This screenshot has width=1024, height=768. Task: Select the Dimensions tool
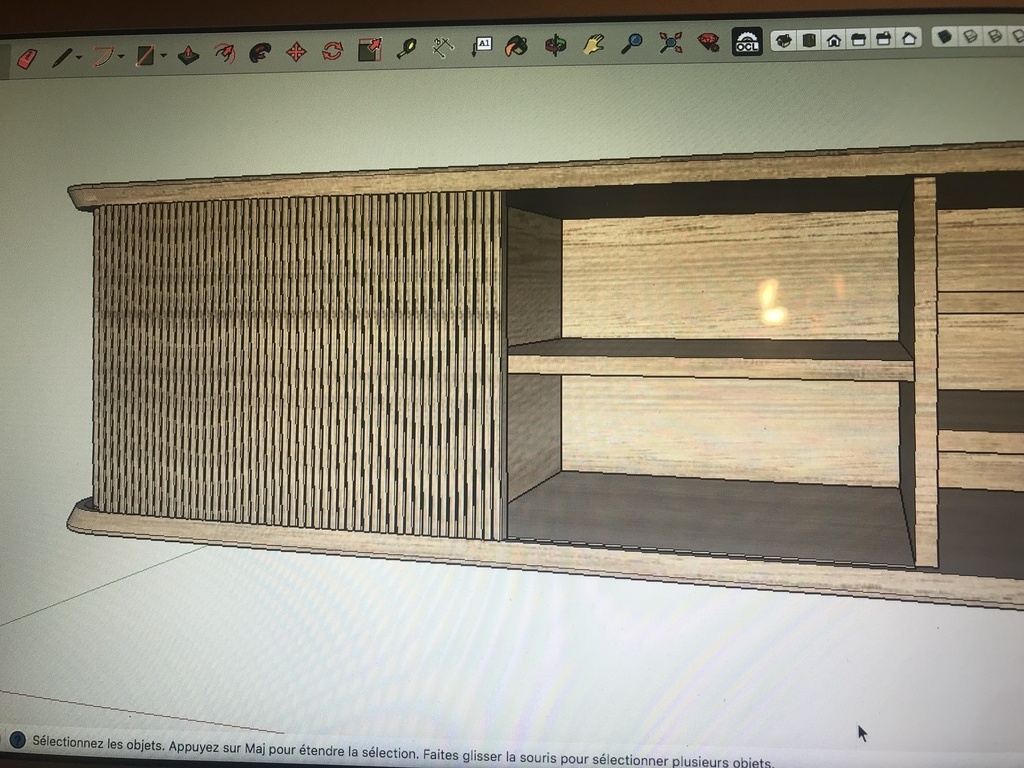coord(443,46)
